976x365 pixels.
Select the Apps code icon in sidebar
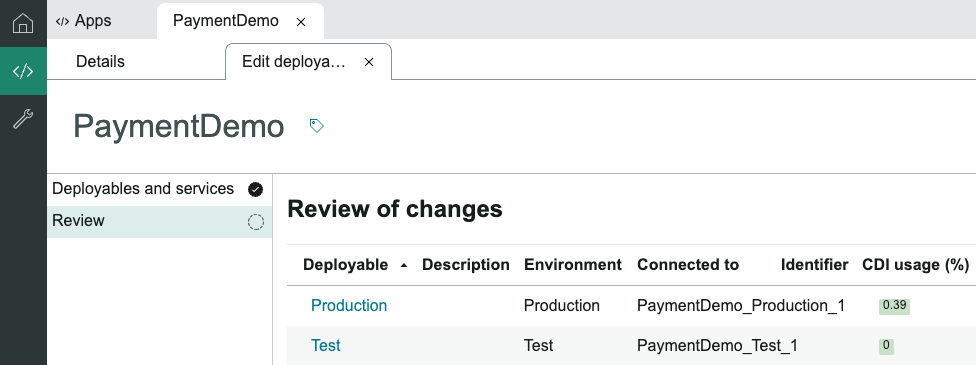(x=23, y=71)
